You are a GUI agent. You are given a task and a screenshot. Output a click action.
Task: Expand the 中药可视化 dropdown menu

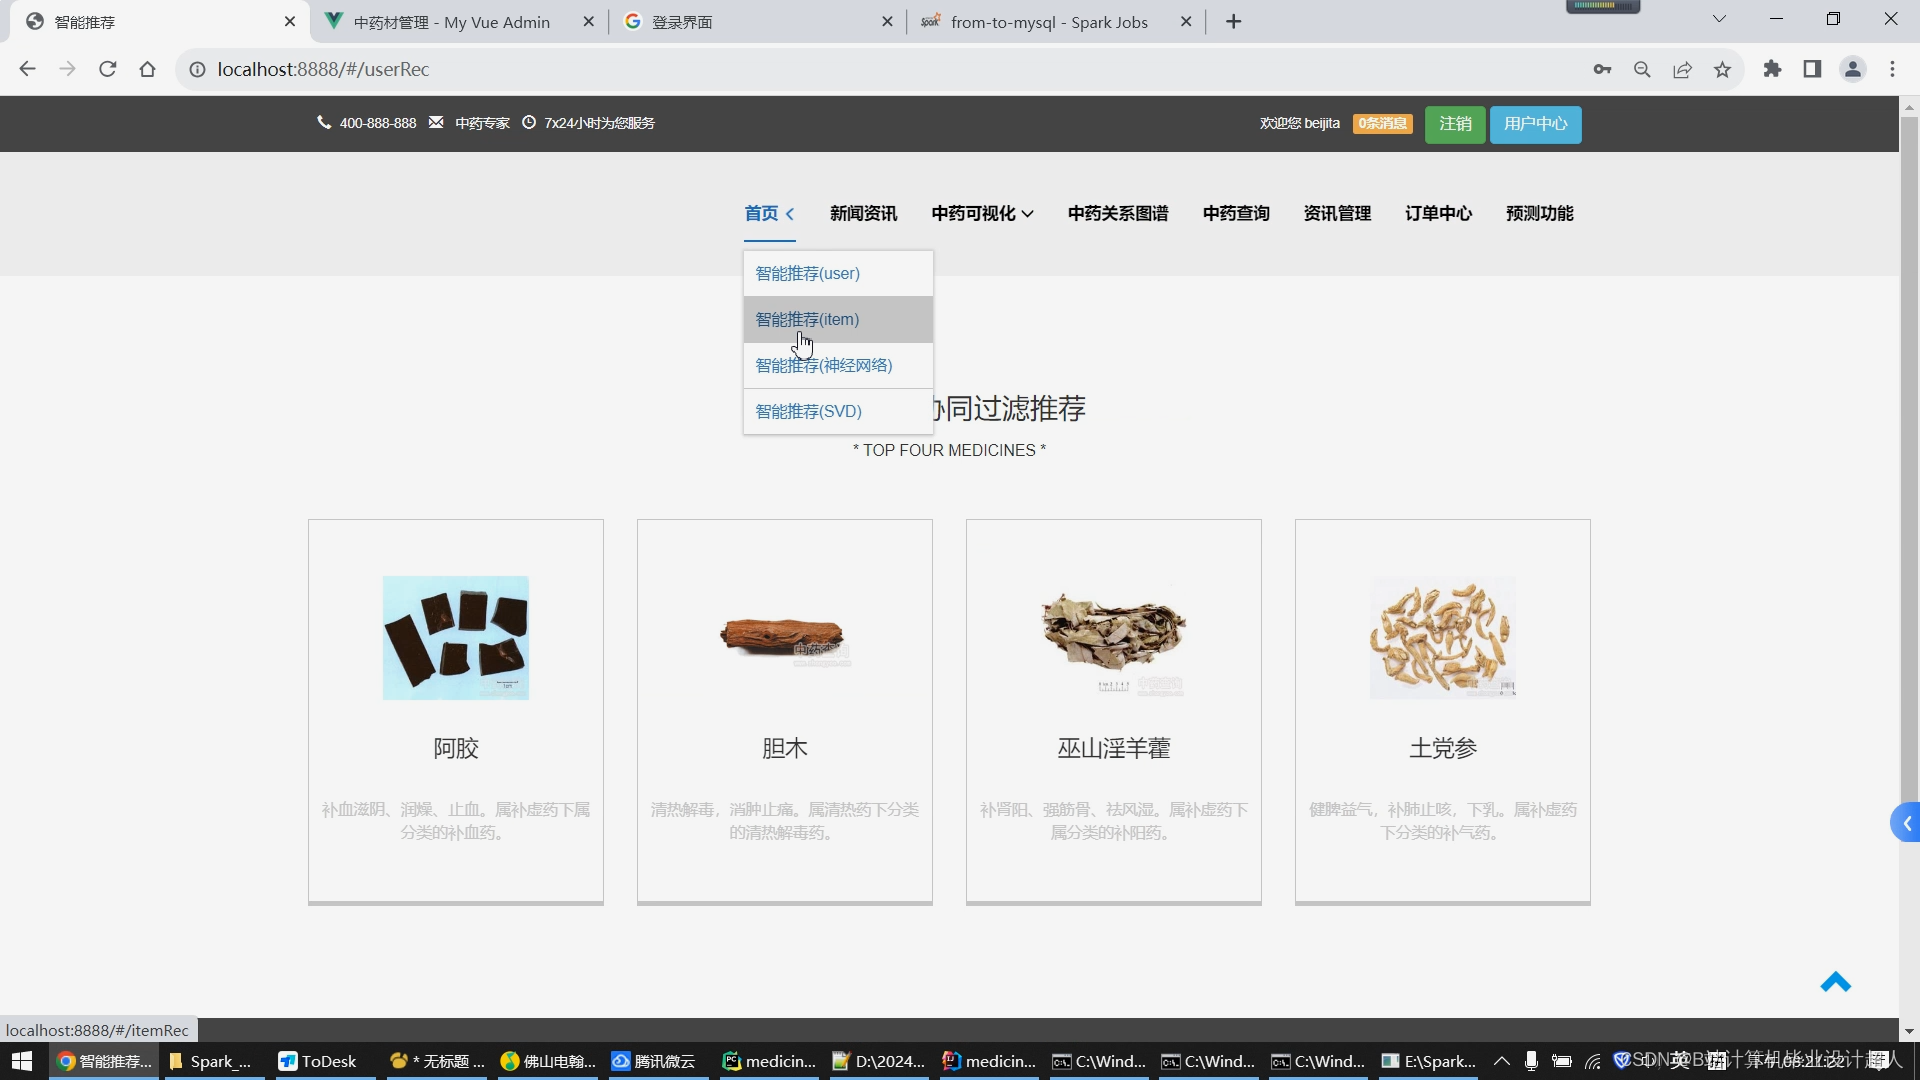click(x=982, y=213)
